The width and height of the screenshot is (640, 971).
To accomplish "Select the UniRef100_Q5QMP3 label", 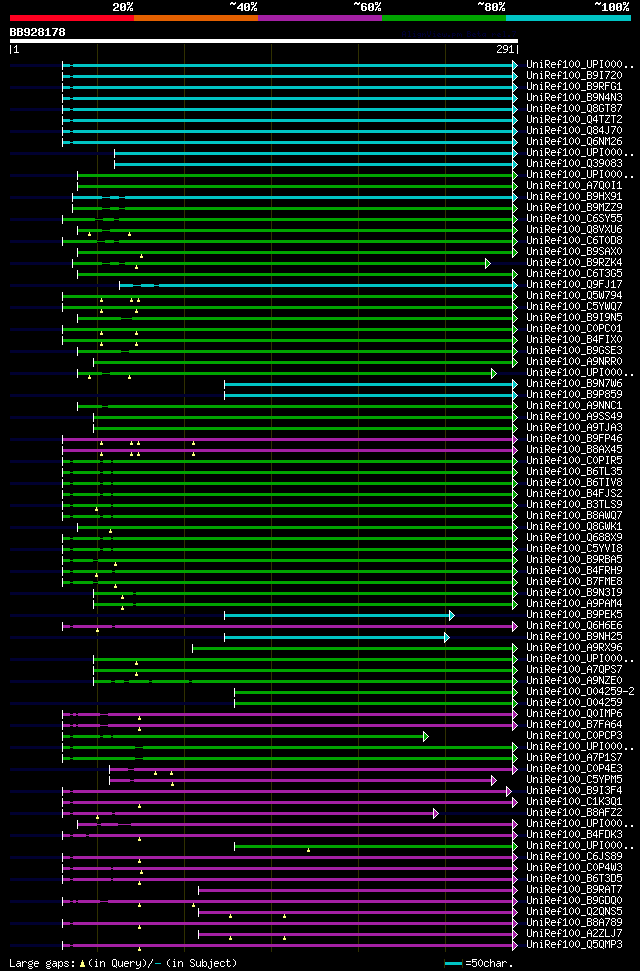I will [574, 945].
